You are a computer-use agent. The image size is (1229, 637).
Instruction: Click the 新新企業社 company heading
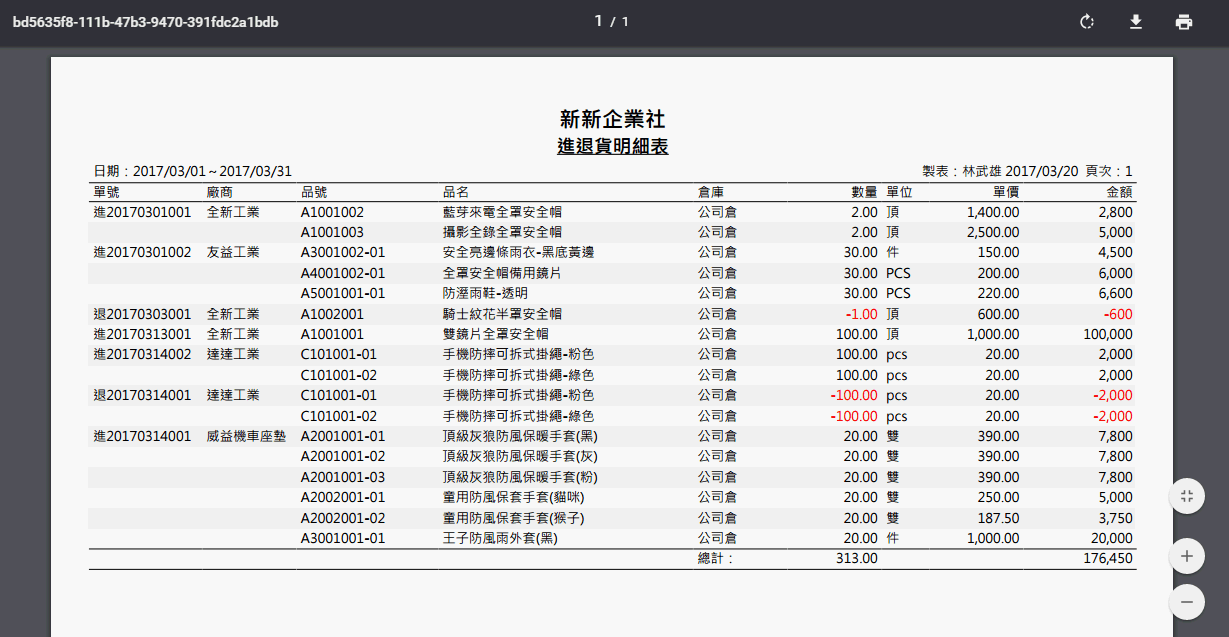pos(612,119)
